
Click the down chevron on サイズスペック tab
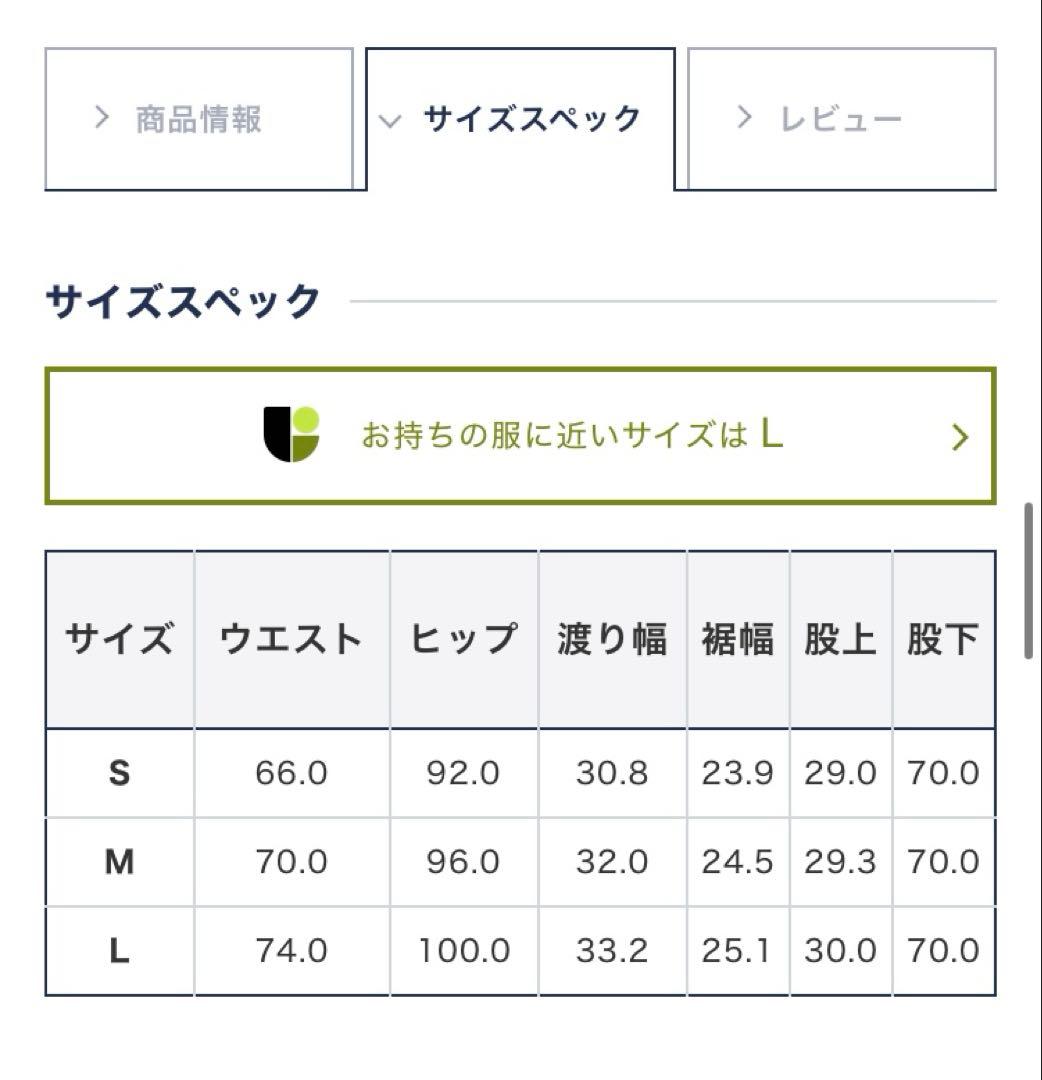[x=390, y=120]
